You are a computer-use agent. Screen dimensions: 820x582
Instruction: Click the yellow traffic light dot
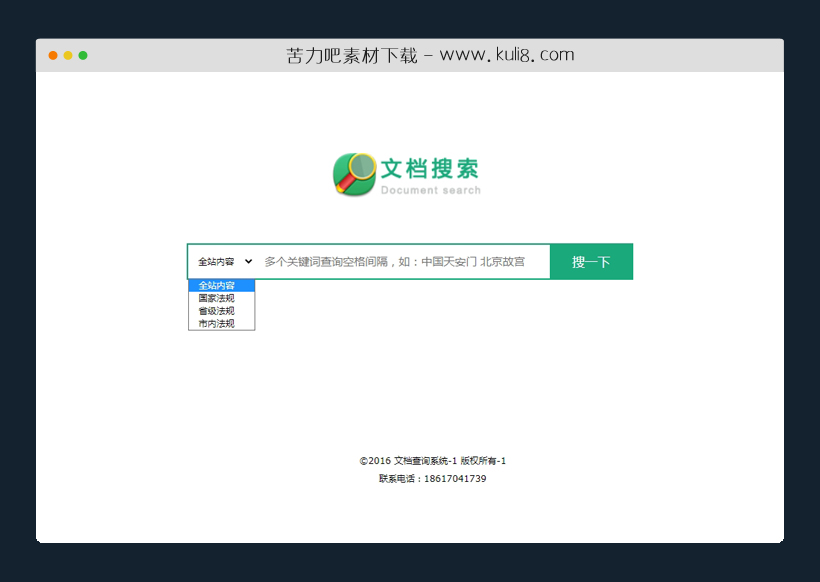point(66,56)
